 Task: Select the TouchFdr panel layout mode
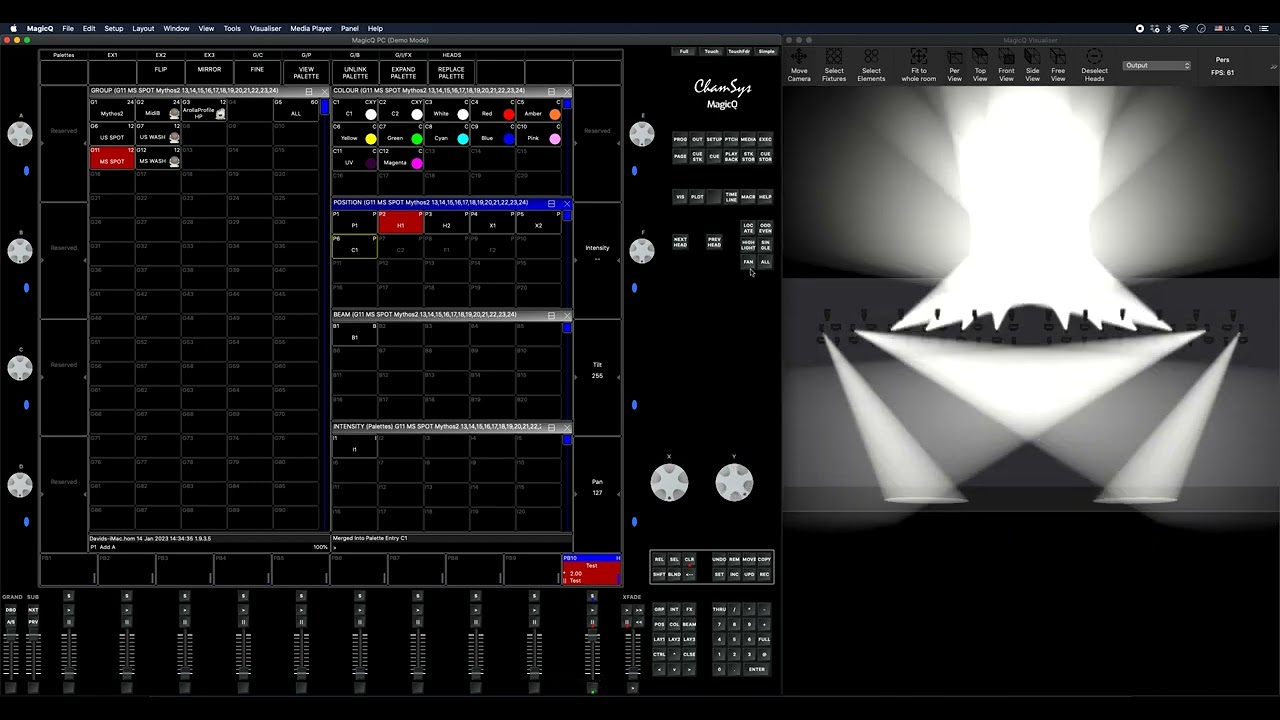(739, 51)
